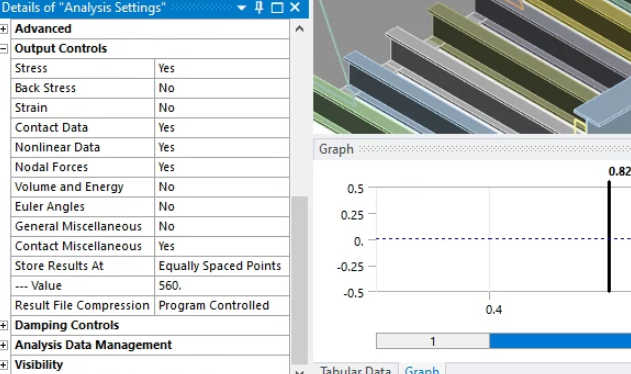Select the Strain value No cell
Viewport: 631px width, 374px height.
(x=222, y=108)
